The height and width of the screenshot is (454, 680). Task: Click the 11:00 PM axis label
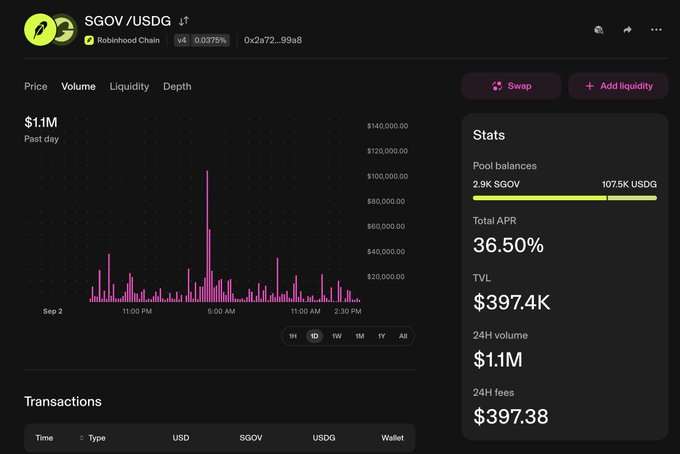coord(137,311)
